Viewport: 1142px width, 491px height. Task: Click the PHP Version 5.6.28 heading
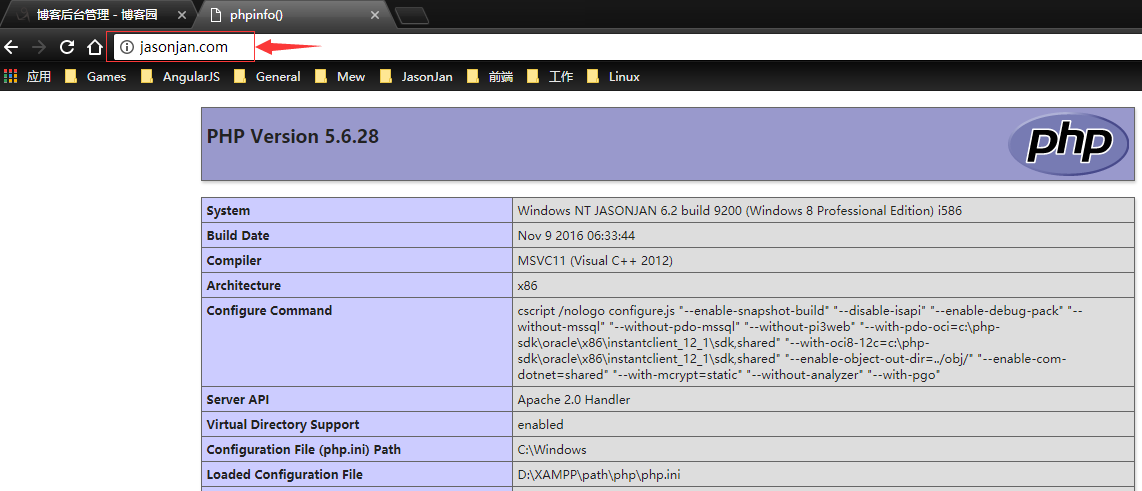point(293,137)
